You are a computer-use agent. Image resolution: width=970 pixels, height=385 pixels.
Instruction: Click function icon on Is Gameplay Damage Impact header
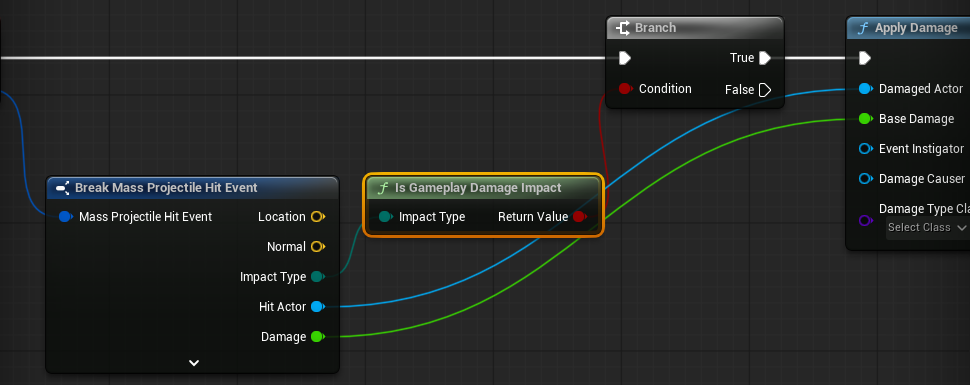[383, 188]
